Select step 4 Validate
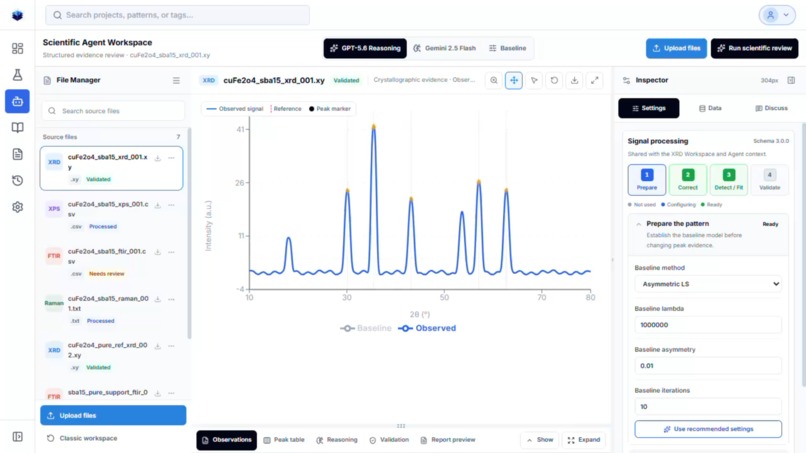 [770, 179]
